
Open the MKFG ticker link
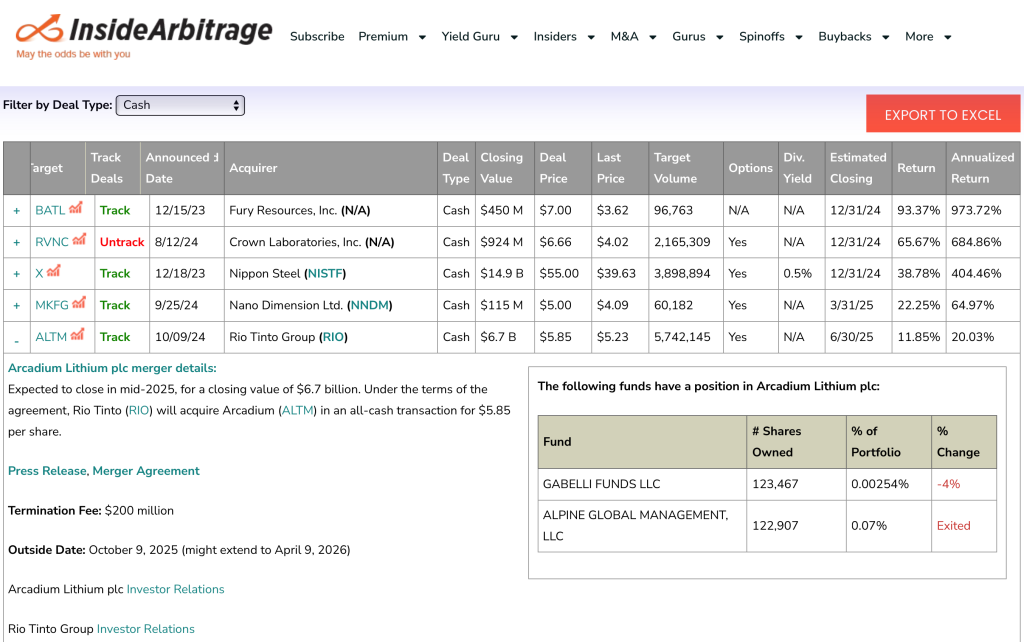52,305
